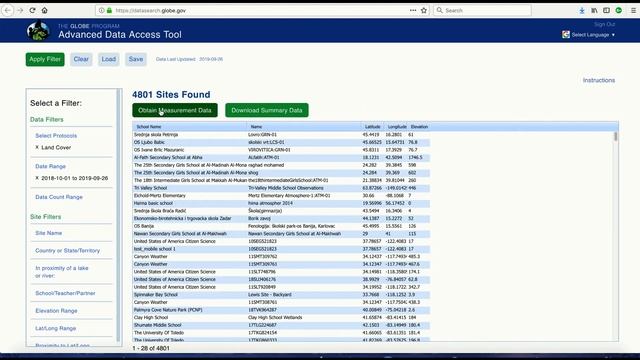Image resolution: width=640 pixels, height=360 pixels.
Task: Click the Advanced Data Access Tool title
Action: click(x=120, y=35)
